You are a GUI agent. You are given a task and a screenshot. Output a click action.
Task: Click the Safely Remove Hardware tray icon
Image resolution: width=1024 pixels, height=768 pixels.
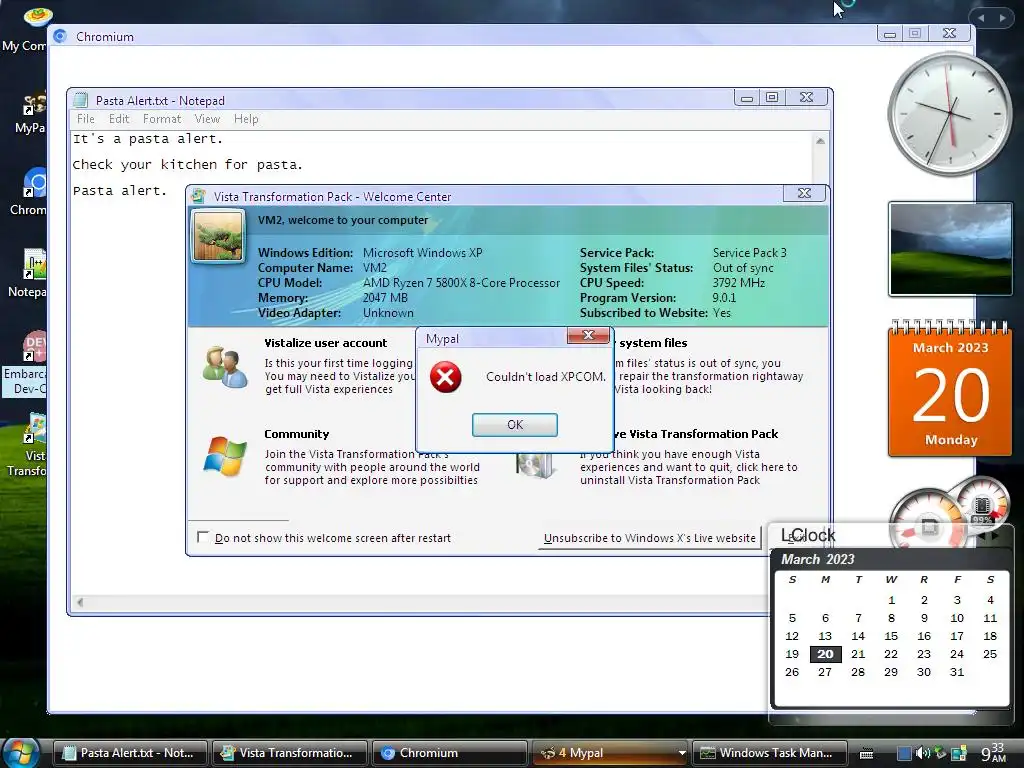coord(940,753)
